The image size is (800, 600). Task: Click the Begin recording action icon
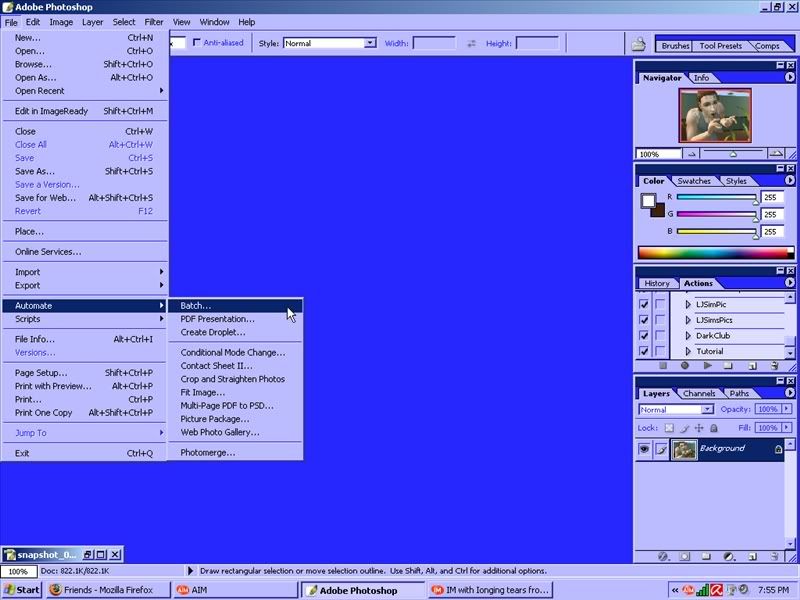[x=685, y=365]
